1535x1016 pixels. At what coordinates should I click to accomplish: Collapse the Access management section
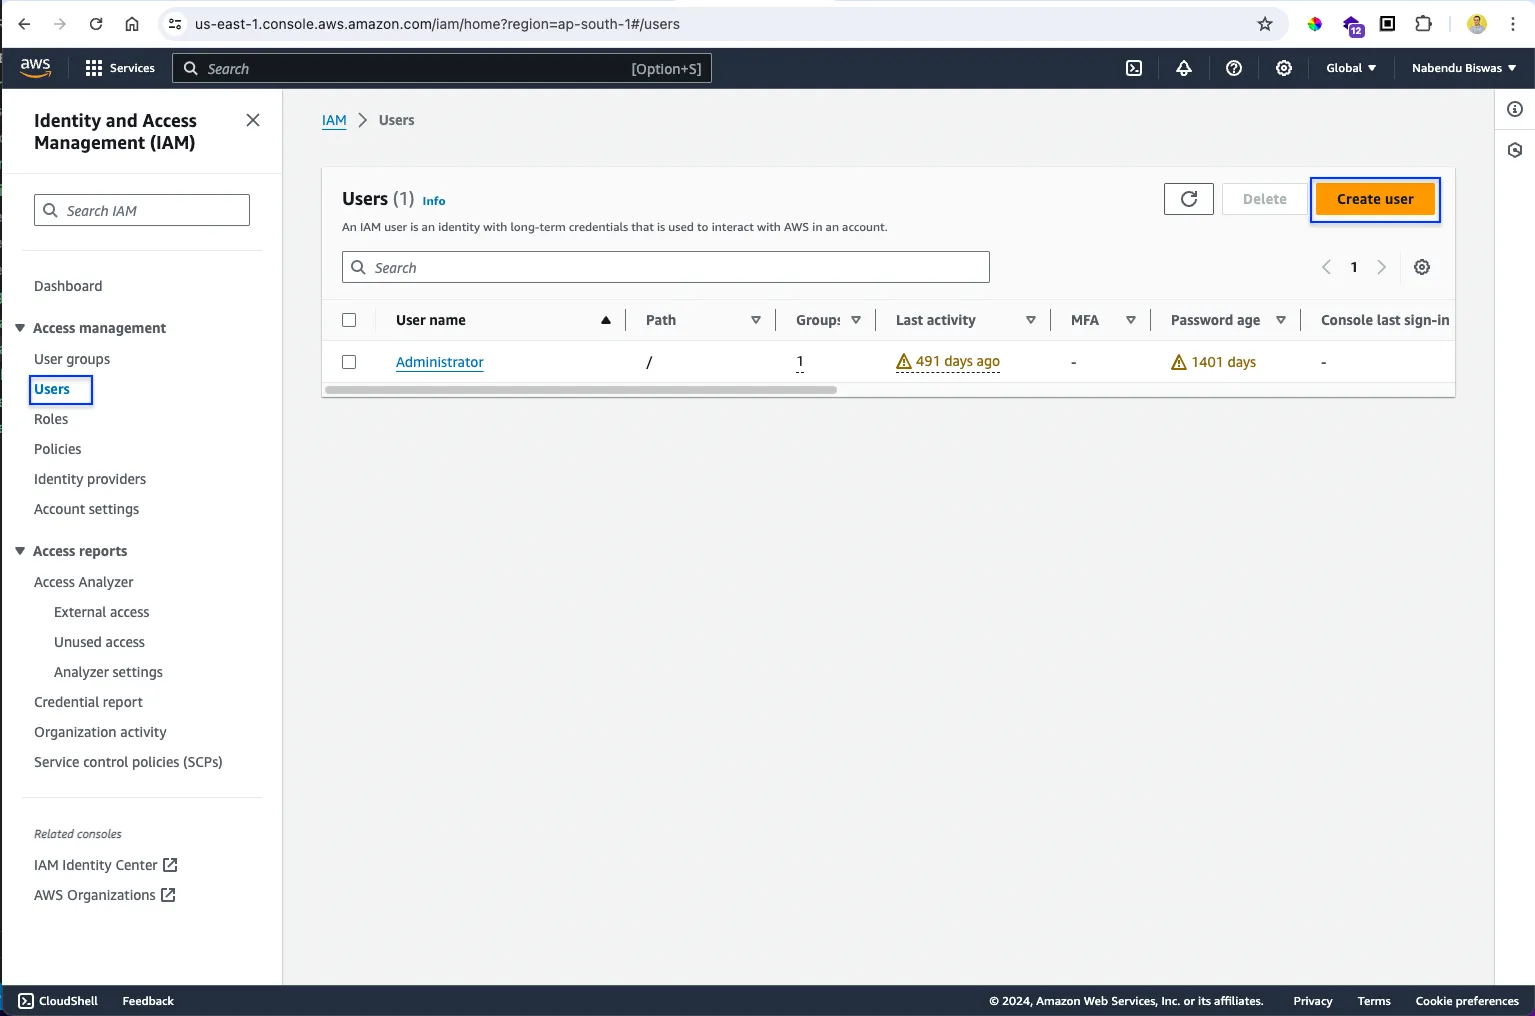pos(20,328)
